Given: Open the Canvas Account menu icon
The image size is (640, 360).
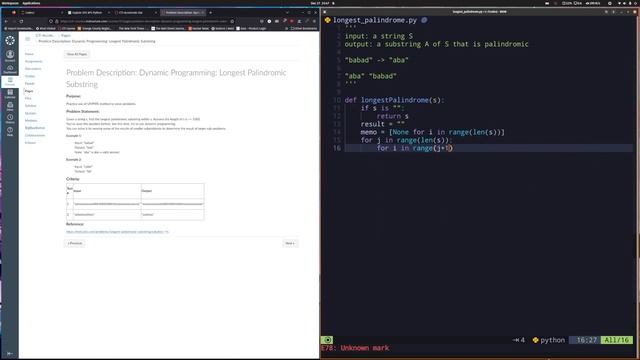Looking at the screenshot, I should (x=10, y=56).
